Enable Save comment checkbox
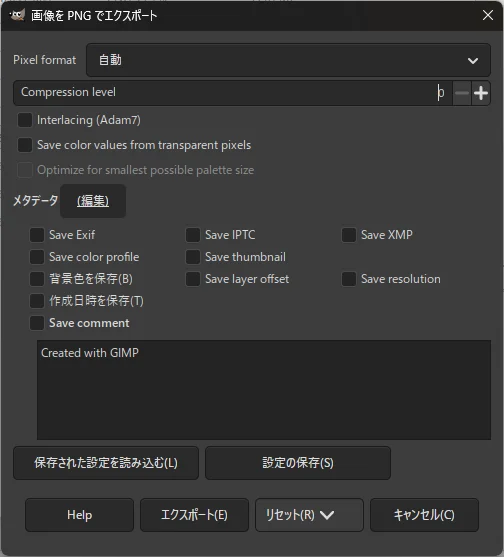 37,323
